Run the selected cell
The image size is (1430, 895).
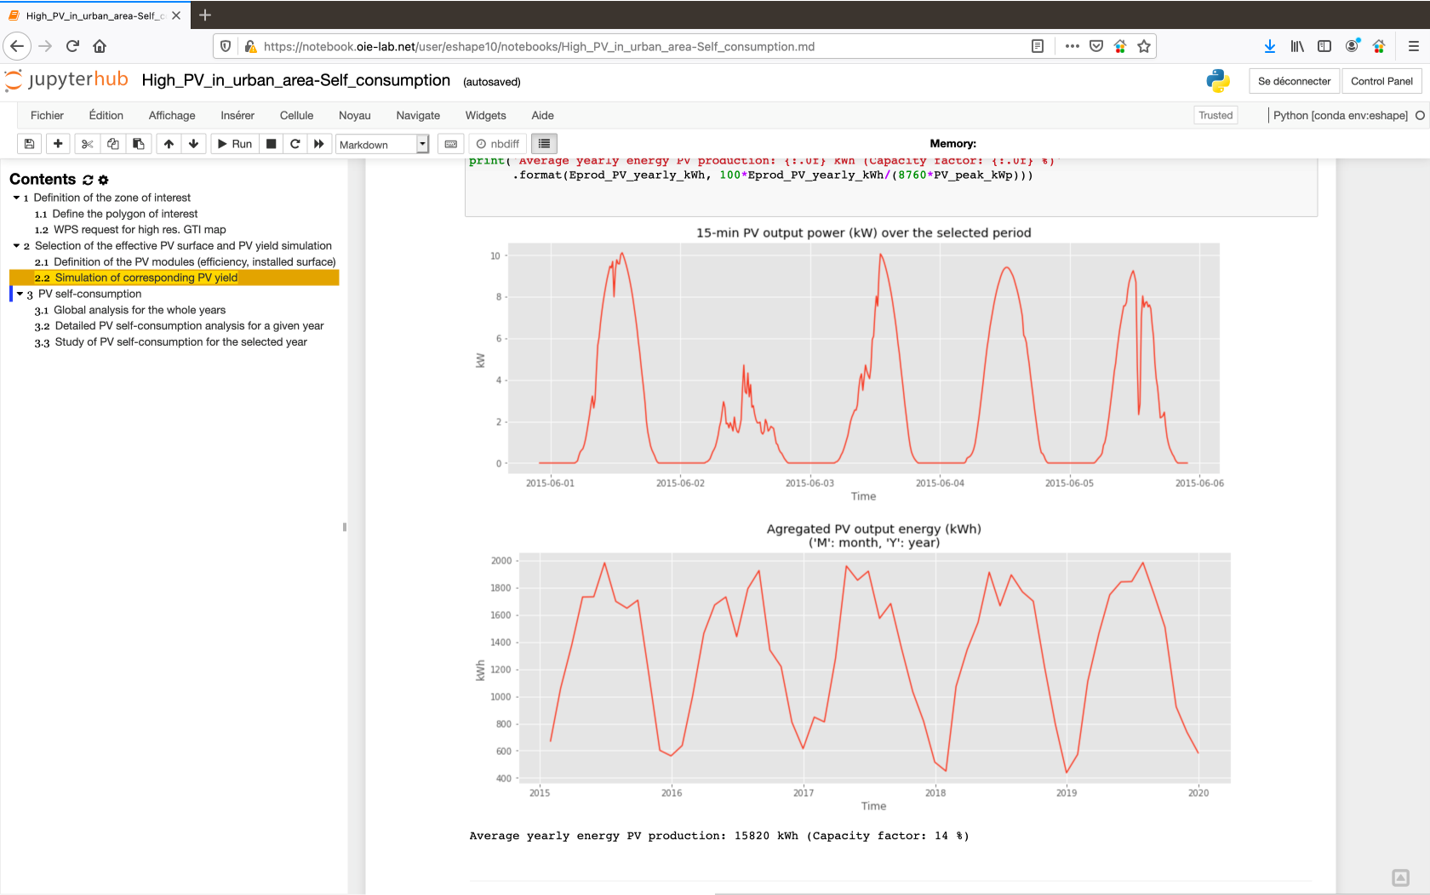(x=233, y=143)
